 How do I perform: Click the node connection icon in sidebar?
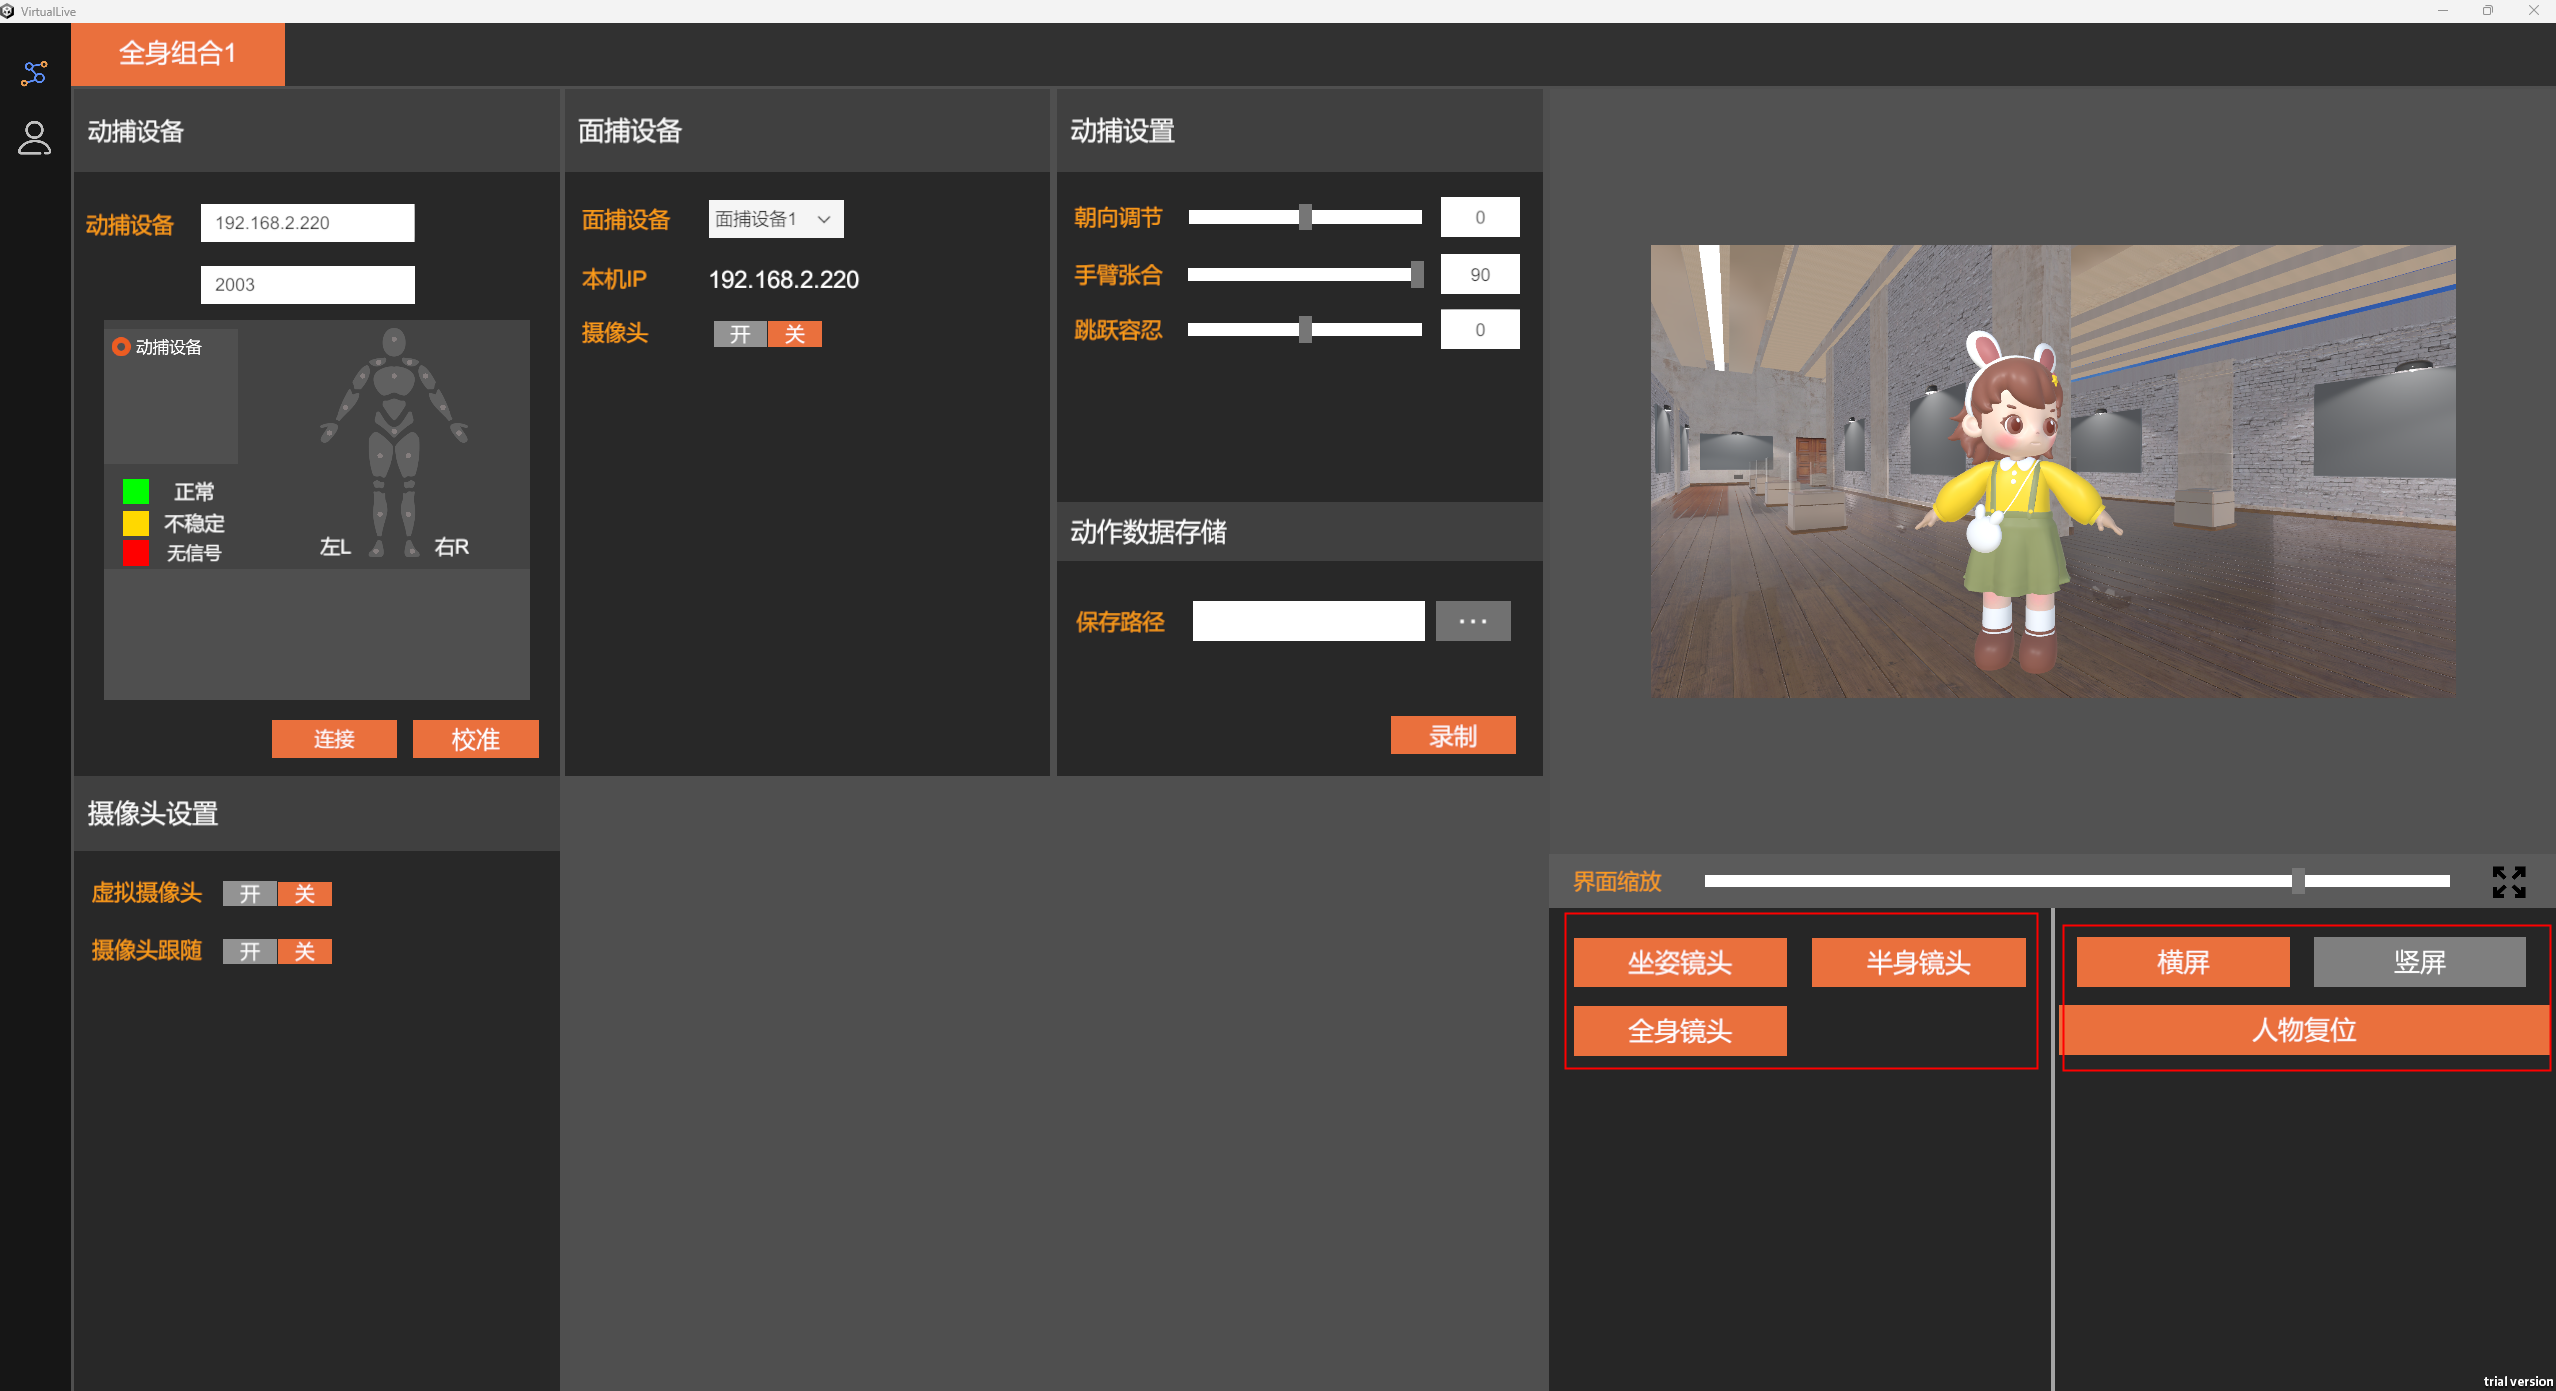tap(34, 73)
